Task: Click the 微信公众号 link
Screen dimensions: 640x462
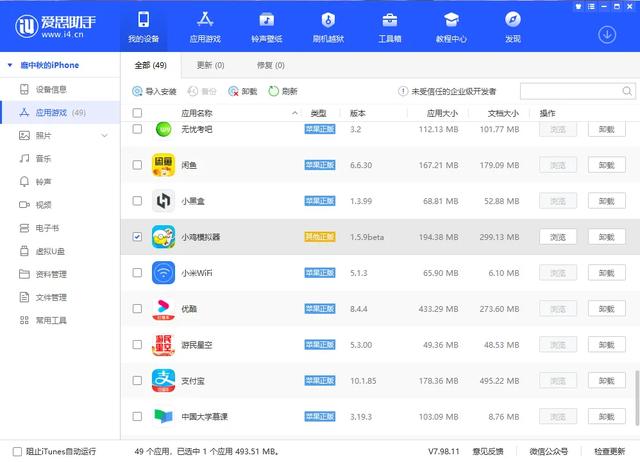Action: (x=549, y=451)
